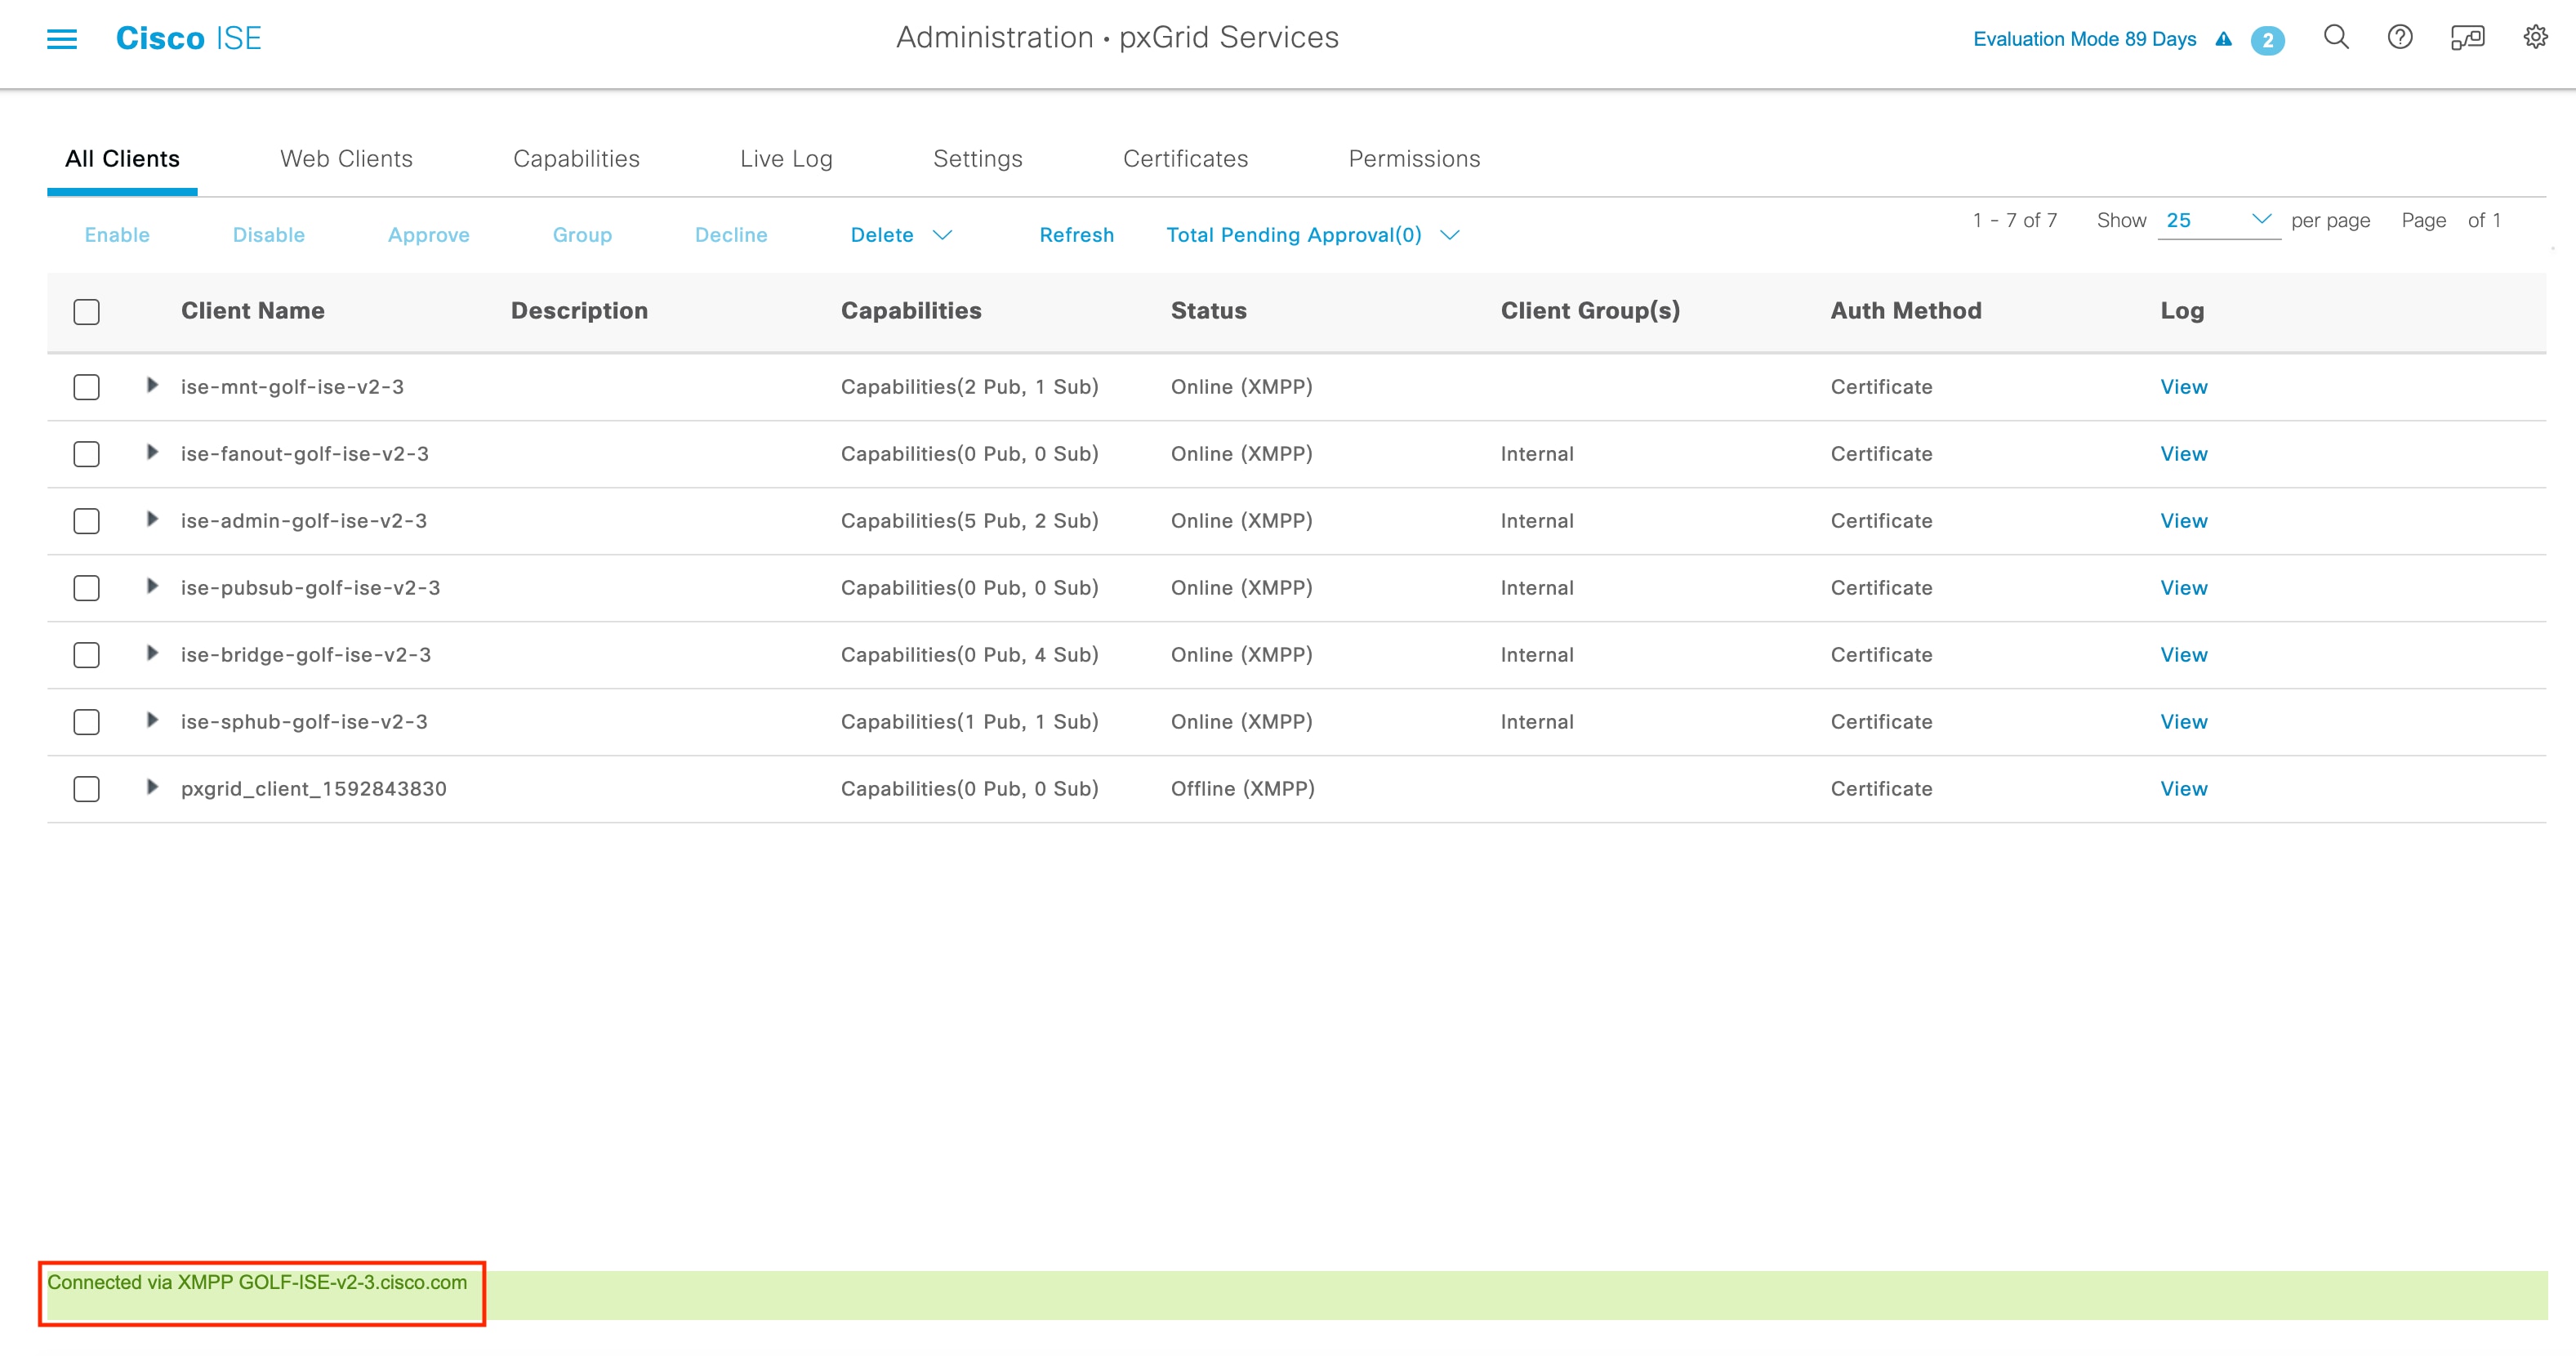Toggle the select-all clients checkbox
2576x1356 pixels.
coord(87,312)
